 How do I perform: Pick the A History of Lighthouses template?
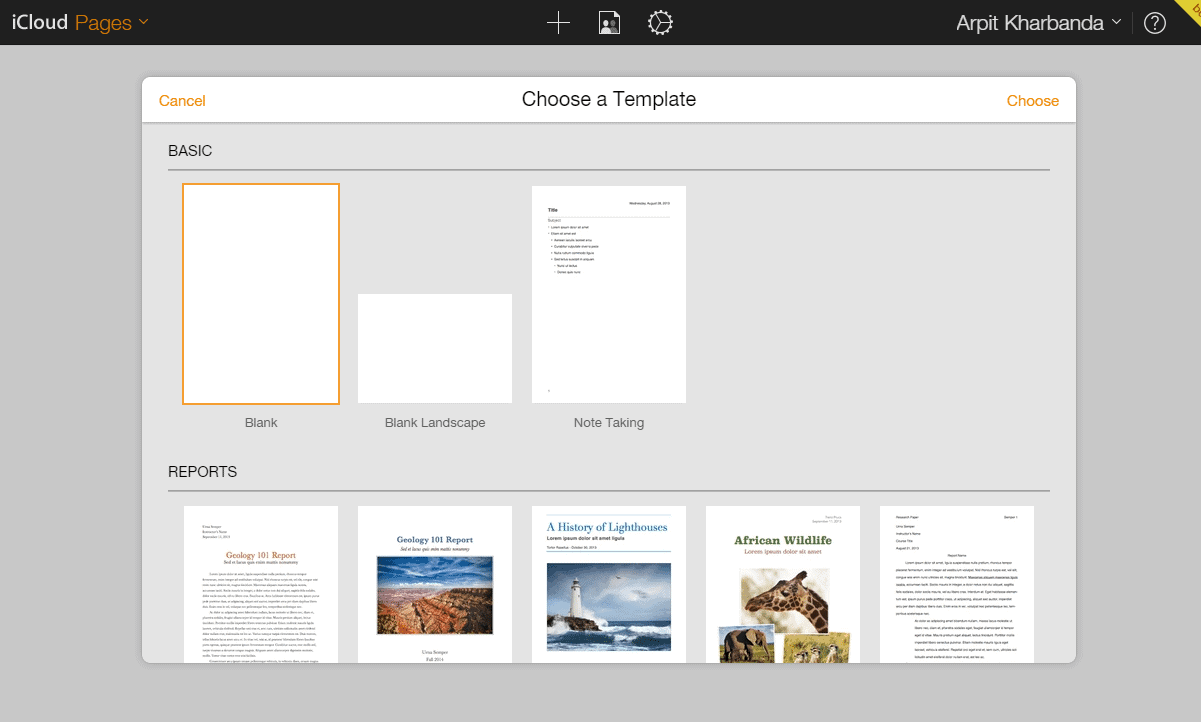click(x=609, y=583)
